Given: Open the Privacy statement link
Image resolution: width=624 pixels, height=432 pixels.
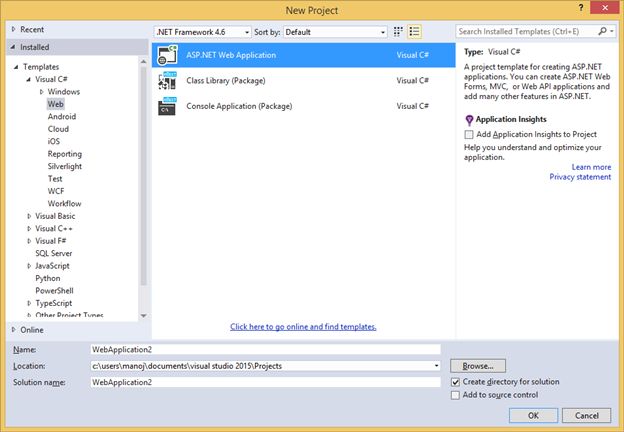Looking at the screenshot, I should (580, 177).
